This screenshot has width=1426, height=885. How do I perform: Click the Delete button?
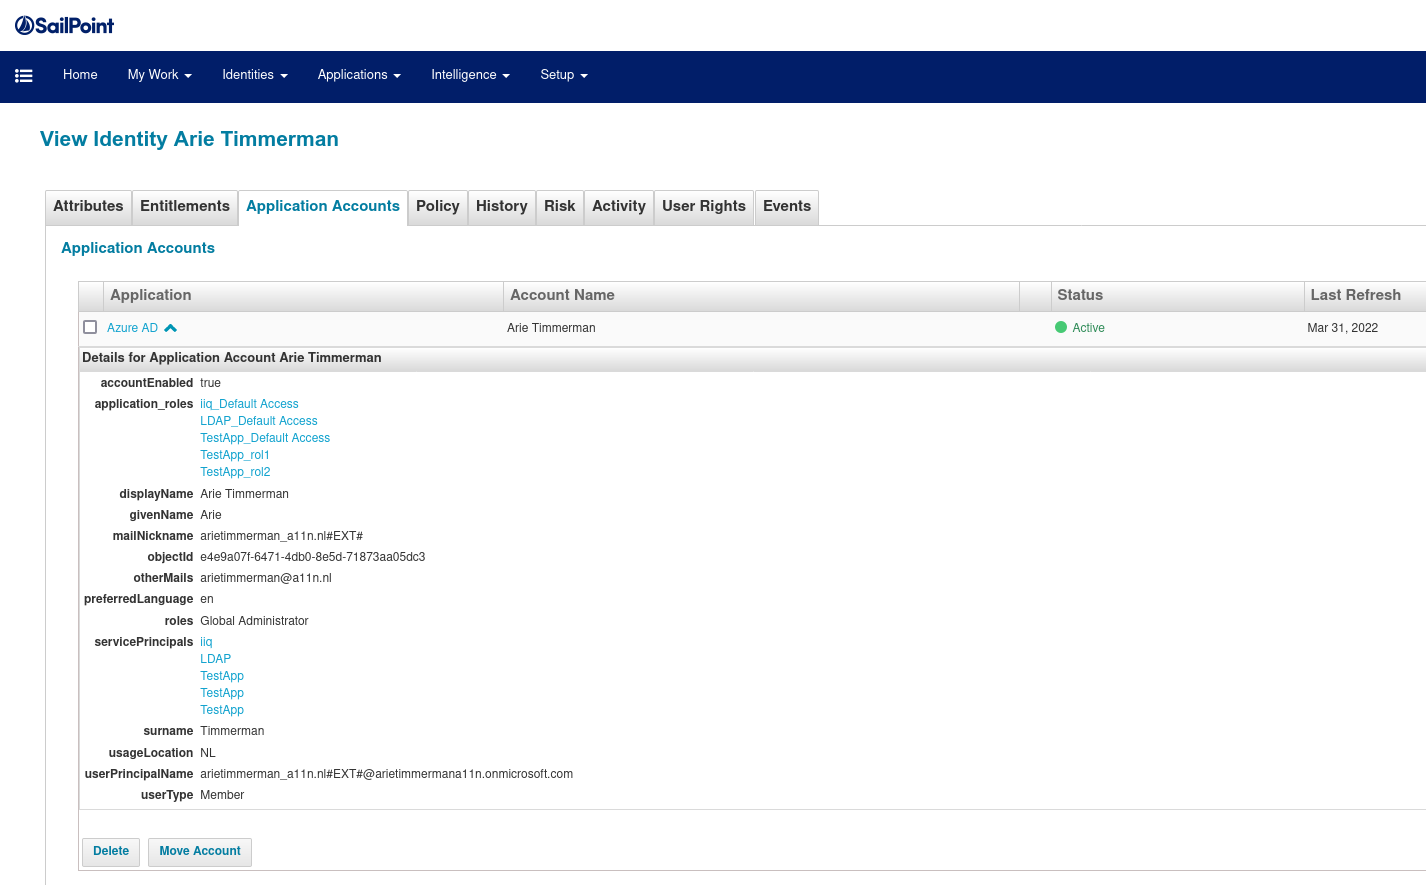pos(111,851)
